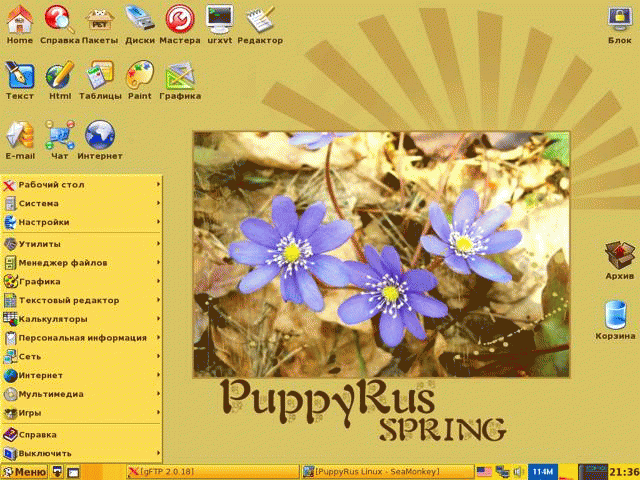640x480 pixels.
Task: Click the 114M free memory indicator
Action: click(543, 472)
